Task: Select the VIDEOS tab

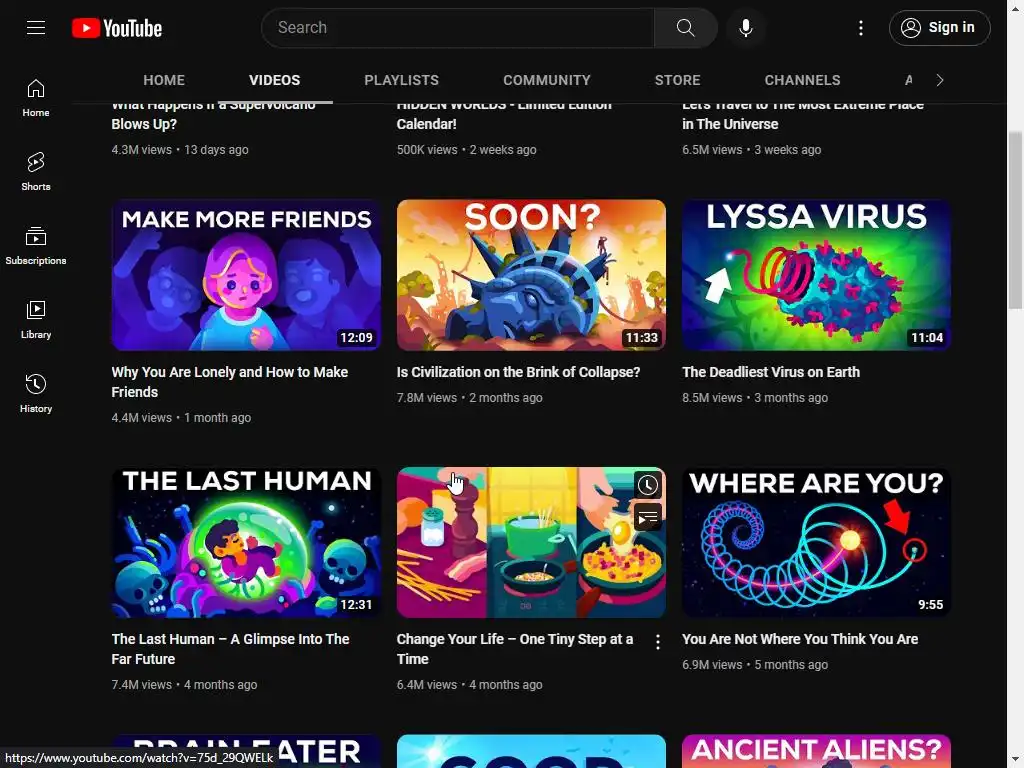Action: click(x=274, y=80)
